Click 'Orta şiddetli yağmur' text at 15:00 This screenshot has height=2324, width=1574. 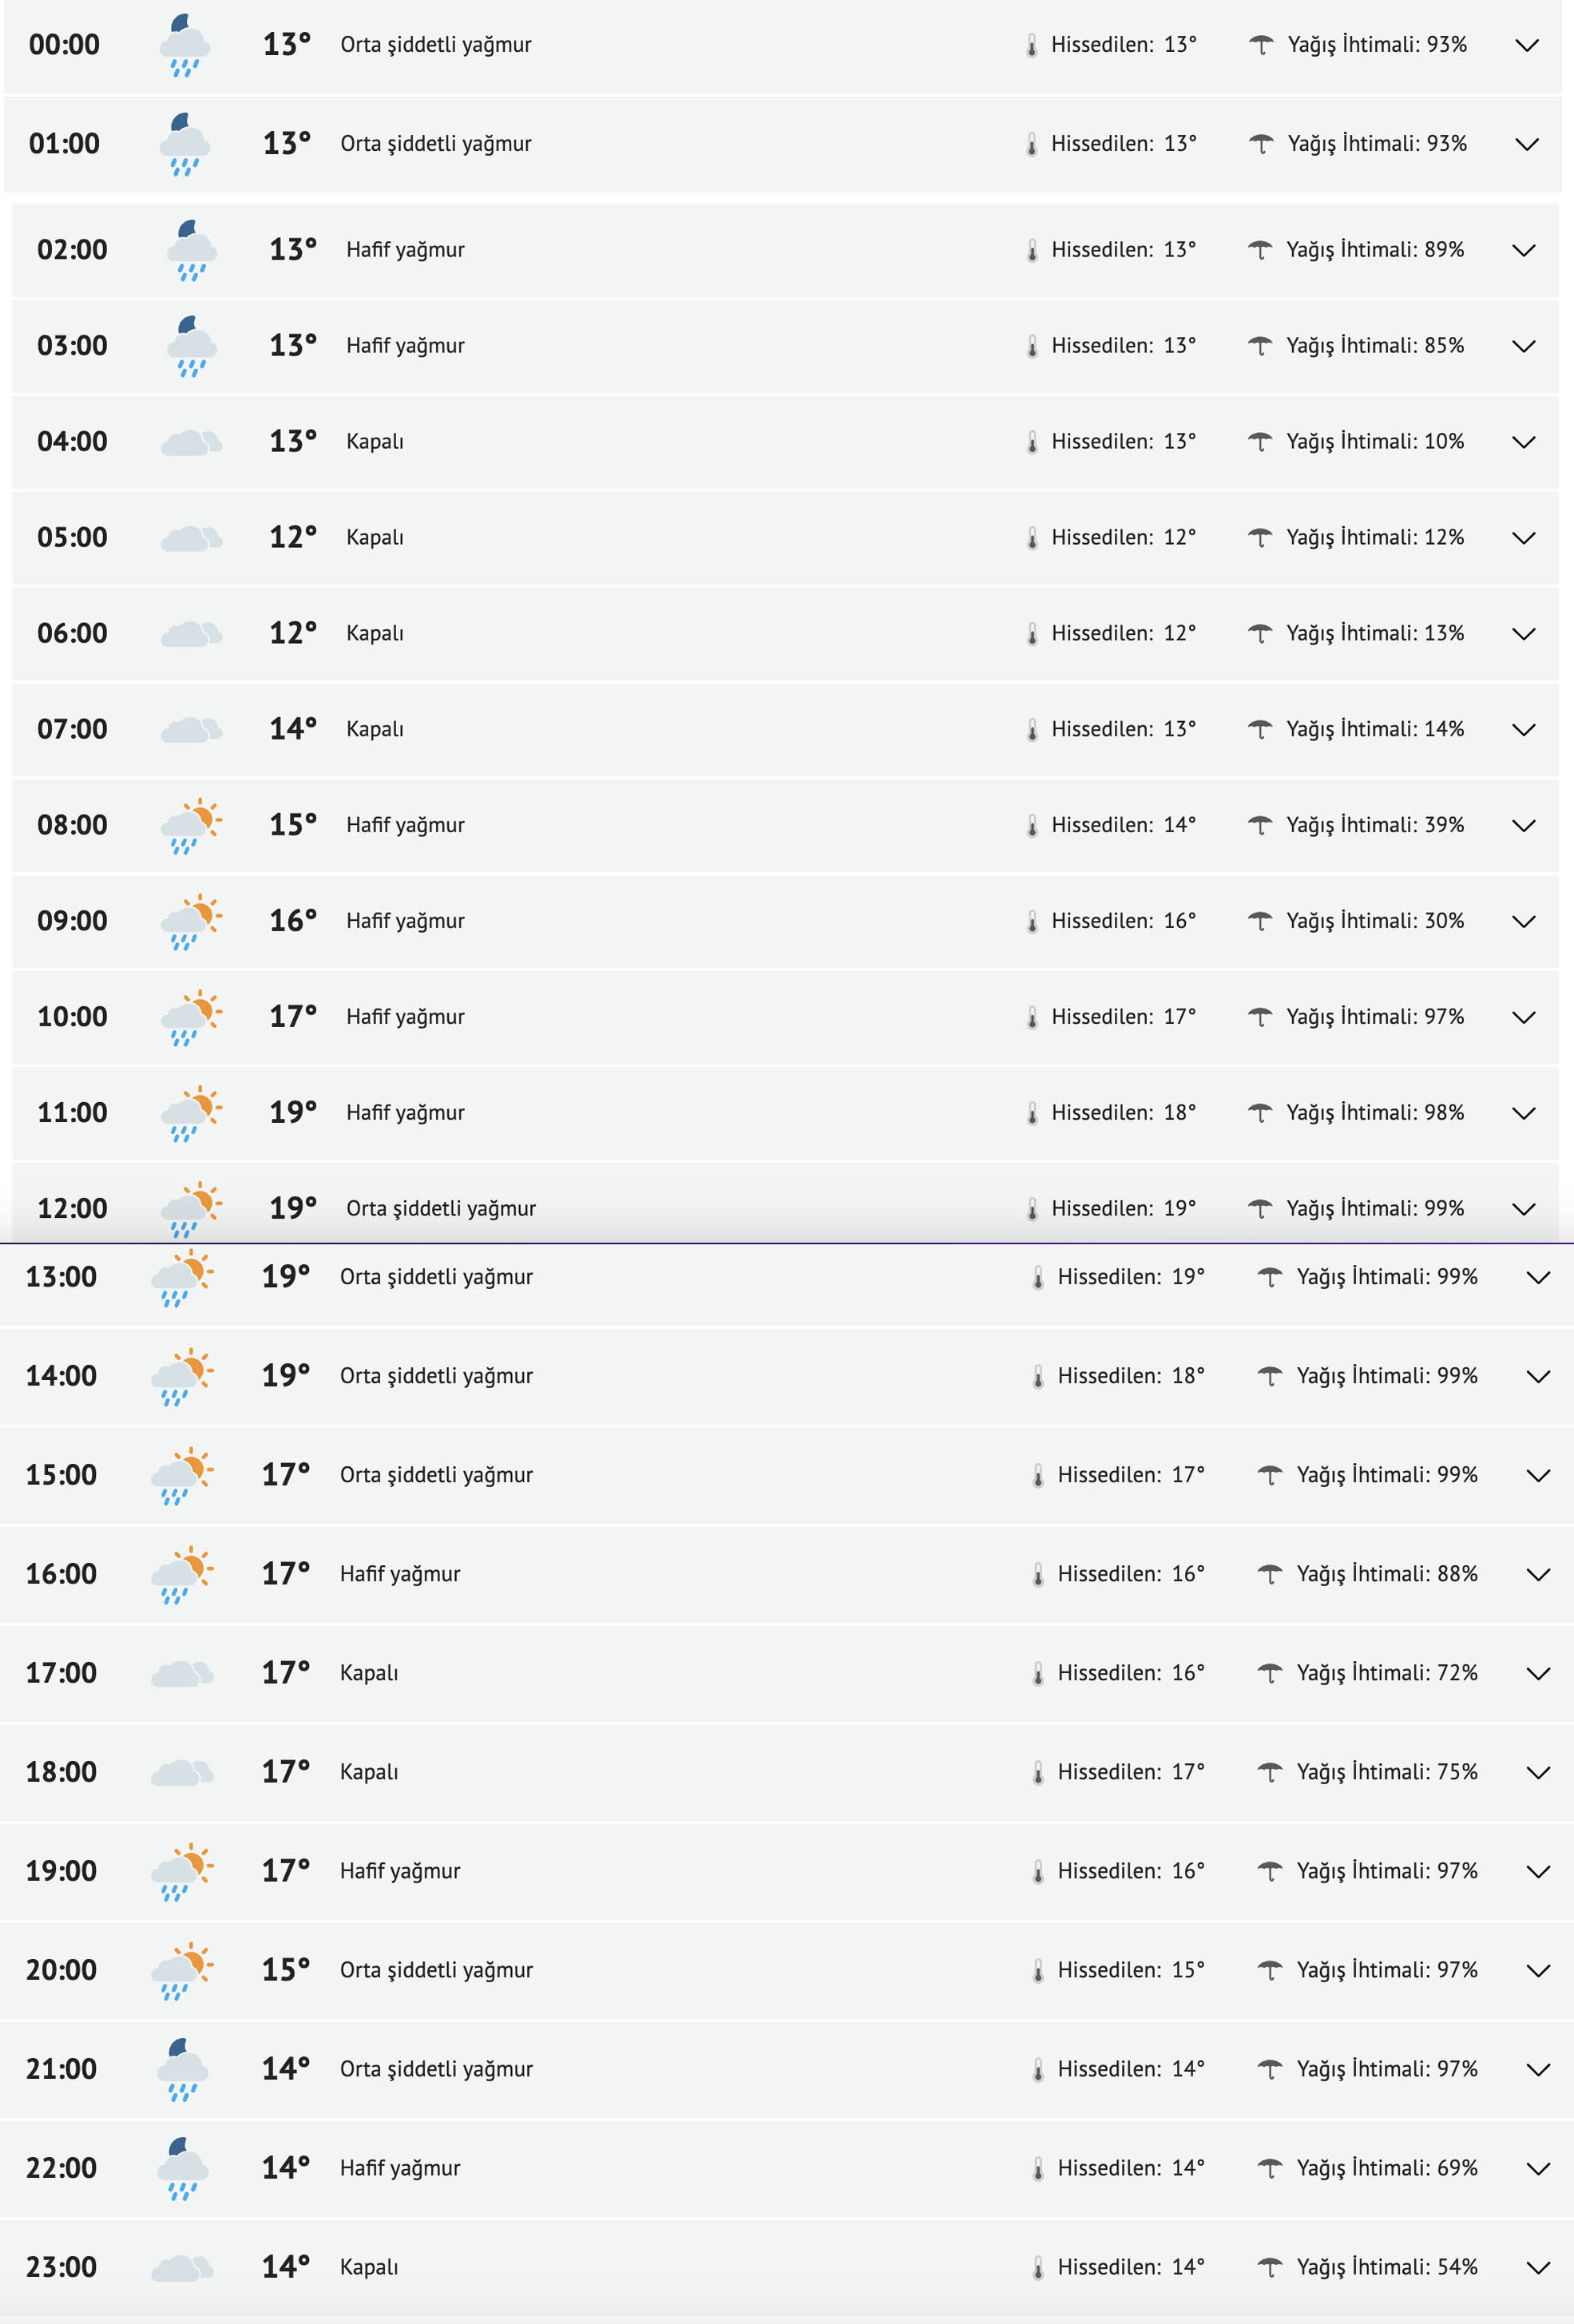tap(436, 1475)
